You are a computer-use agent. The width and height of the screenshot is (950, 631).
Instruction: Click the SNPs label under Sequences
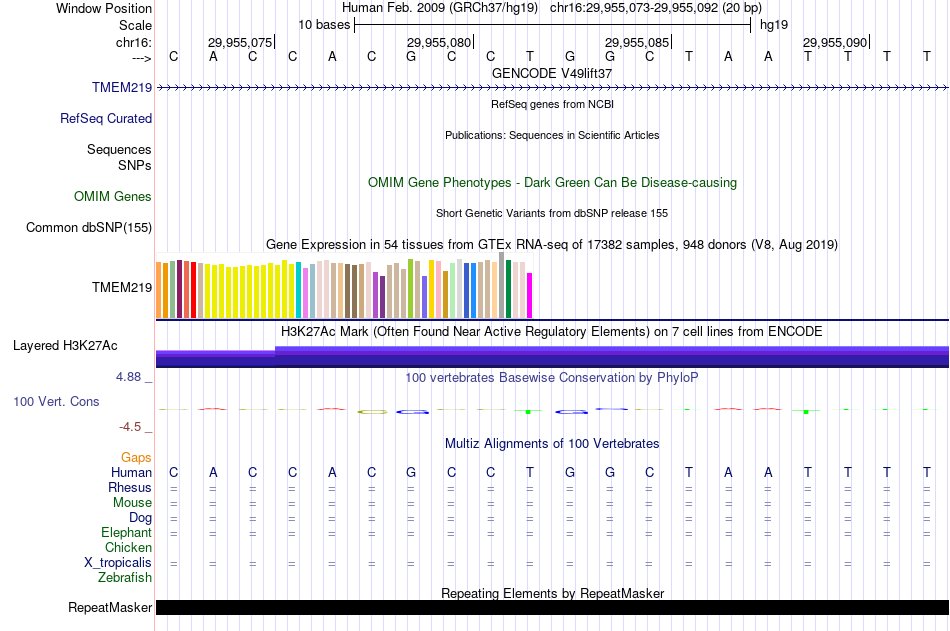coord(135,165)
